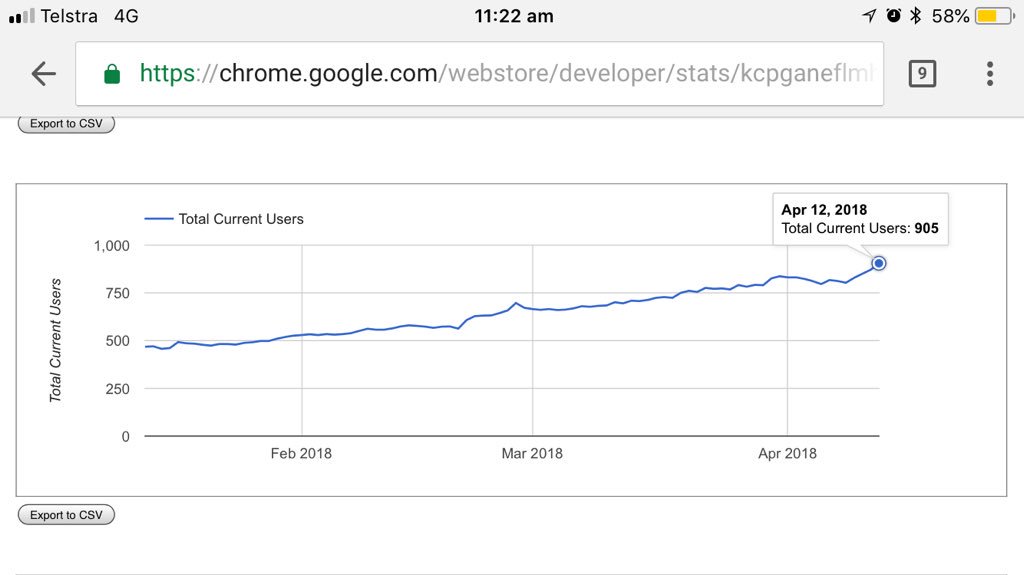
Task: Open the Chrome three-dot menu
Action: [990, 74]
